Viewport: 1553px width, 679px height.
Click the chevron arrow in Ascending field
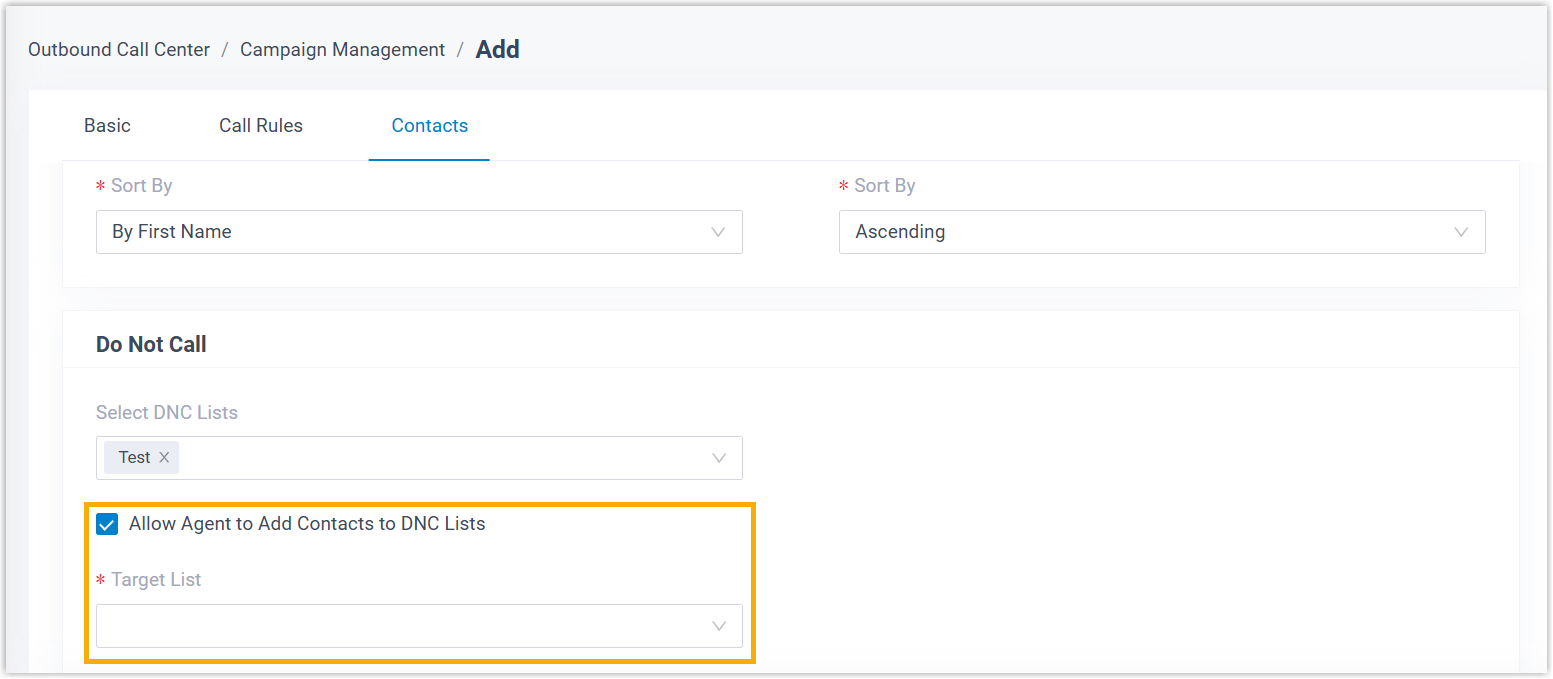[1461, 232]
